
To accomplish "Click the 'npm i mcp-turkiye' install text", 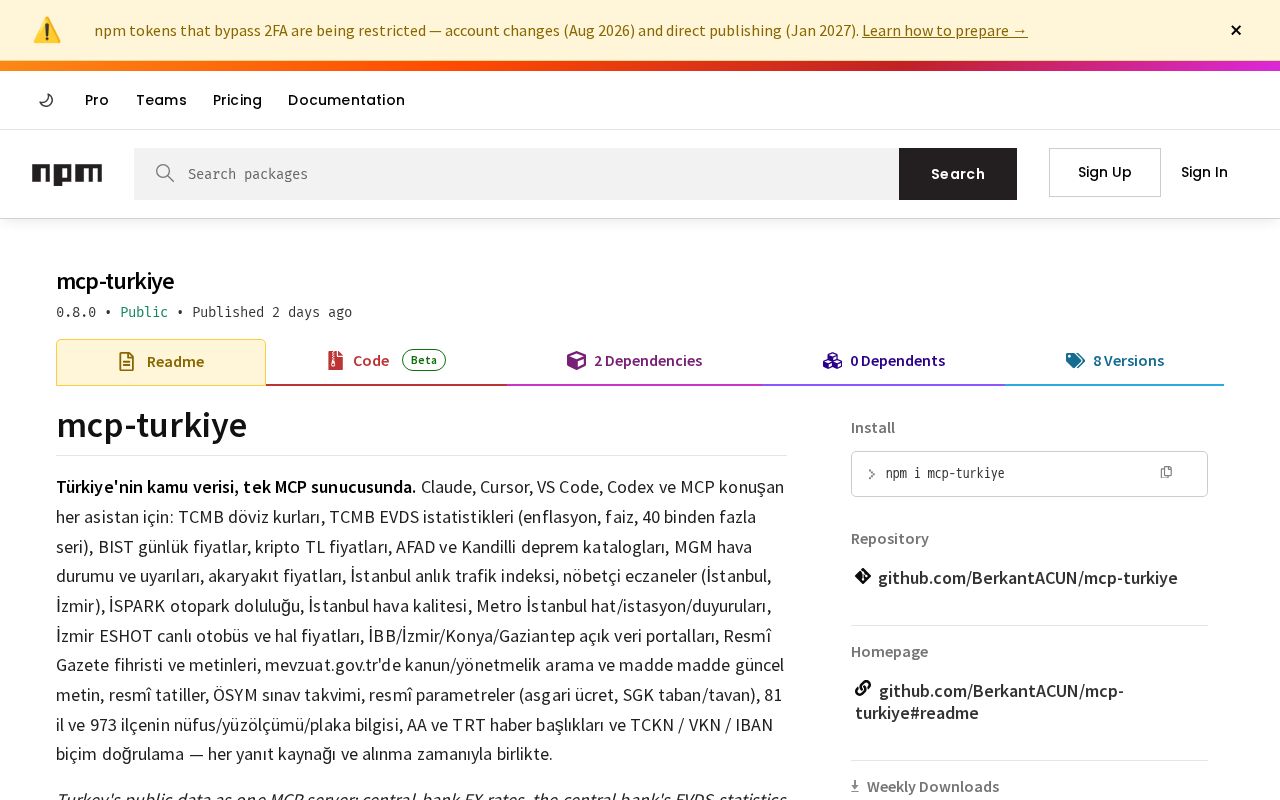I will (x=945, y=474).
